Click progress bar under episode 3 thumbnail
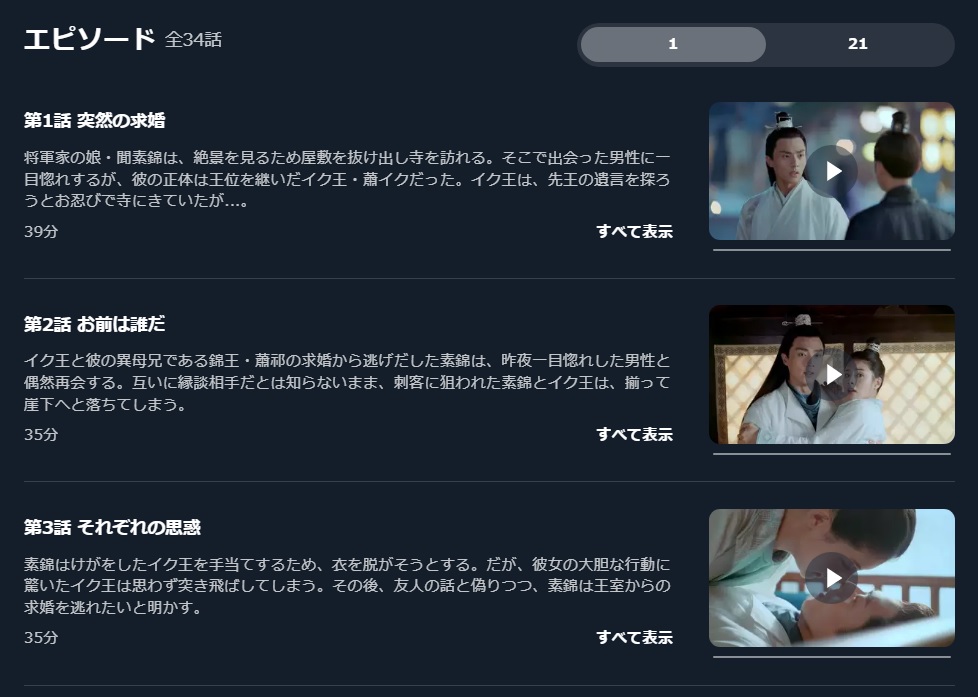Image resolution: width=978 pixels, height=697 pixels. [832, 657]
